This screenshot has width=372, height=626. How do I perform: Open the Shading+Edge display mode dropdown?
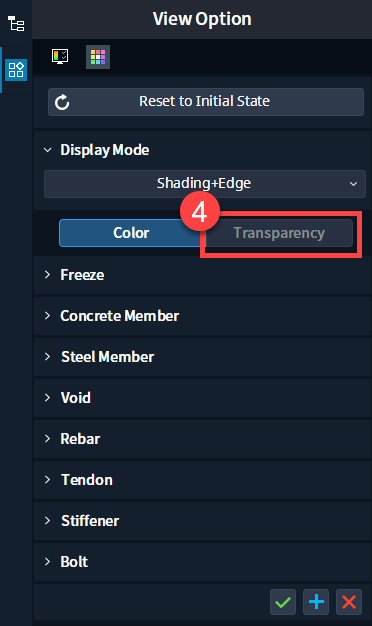(x=205, y=184)
